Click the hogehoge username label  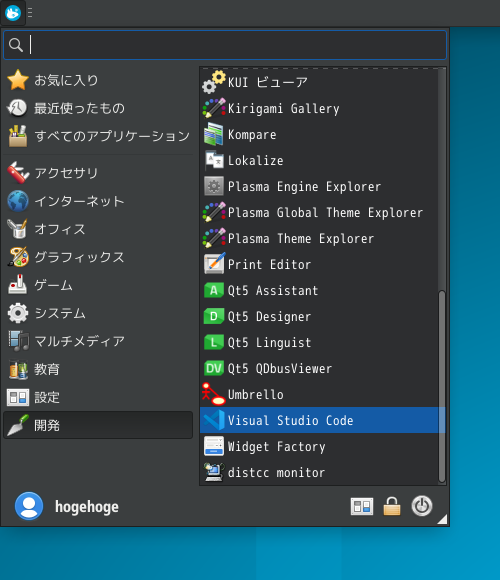pyautogui.click(x=87, y=507)
